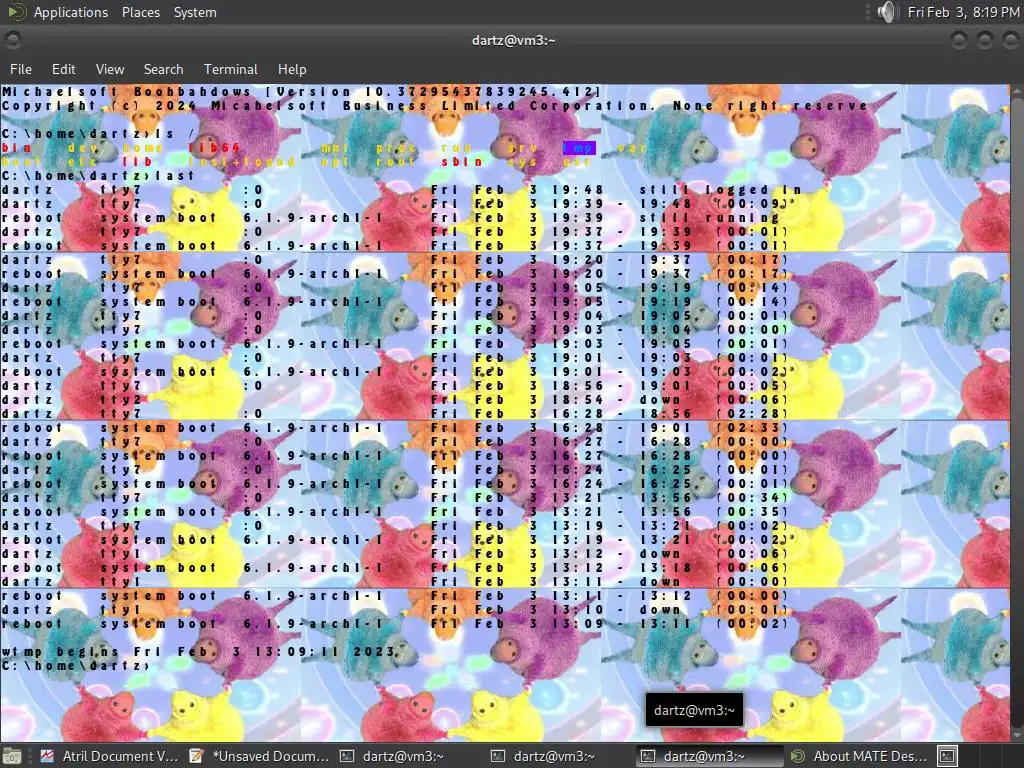The image size is (1024, 768).
Task: Click the 'opt' directory name
Action: click(x=335, y=161)
